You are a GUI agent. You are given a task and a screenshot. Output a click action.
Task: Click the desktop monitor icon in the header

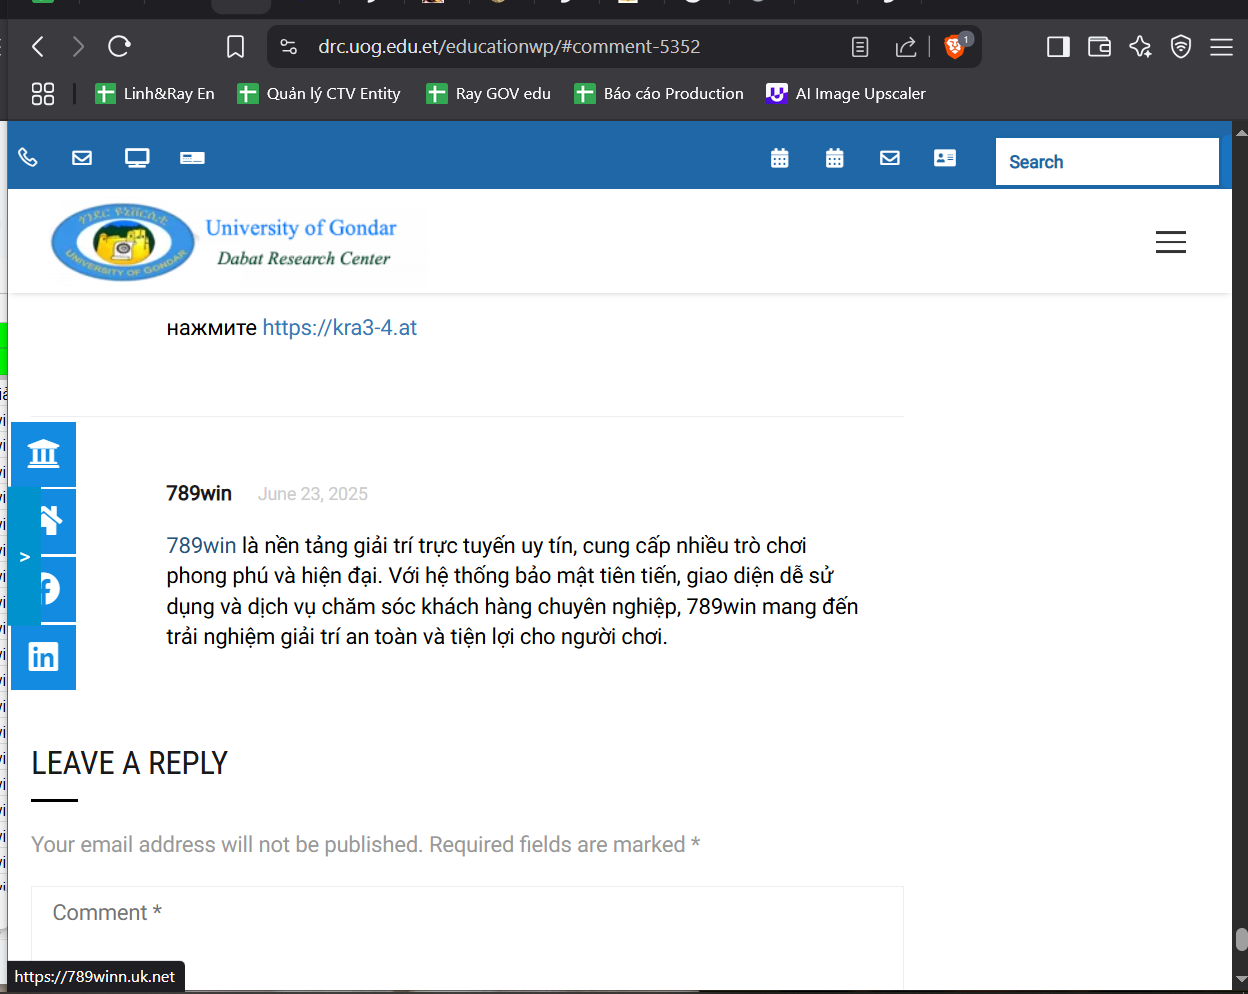coord(137,157)
